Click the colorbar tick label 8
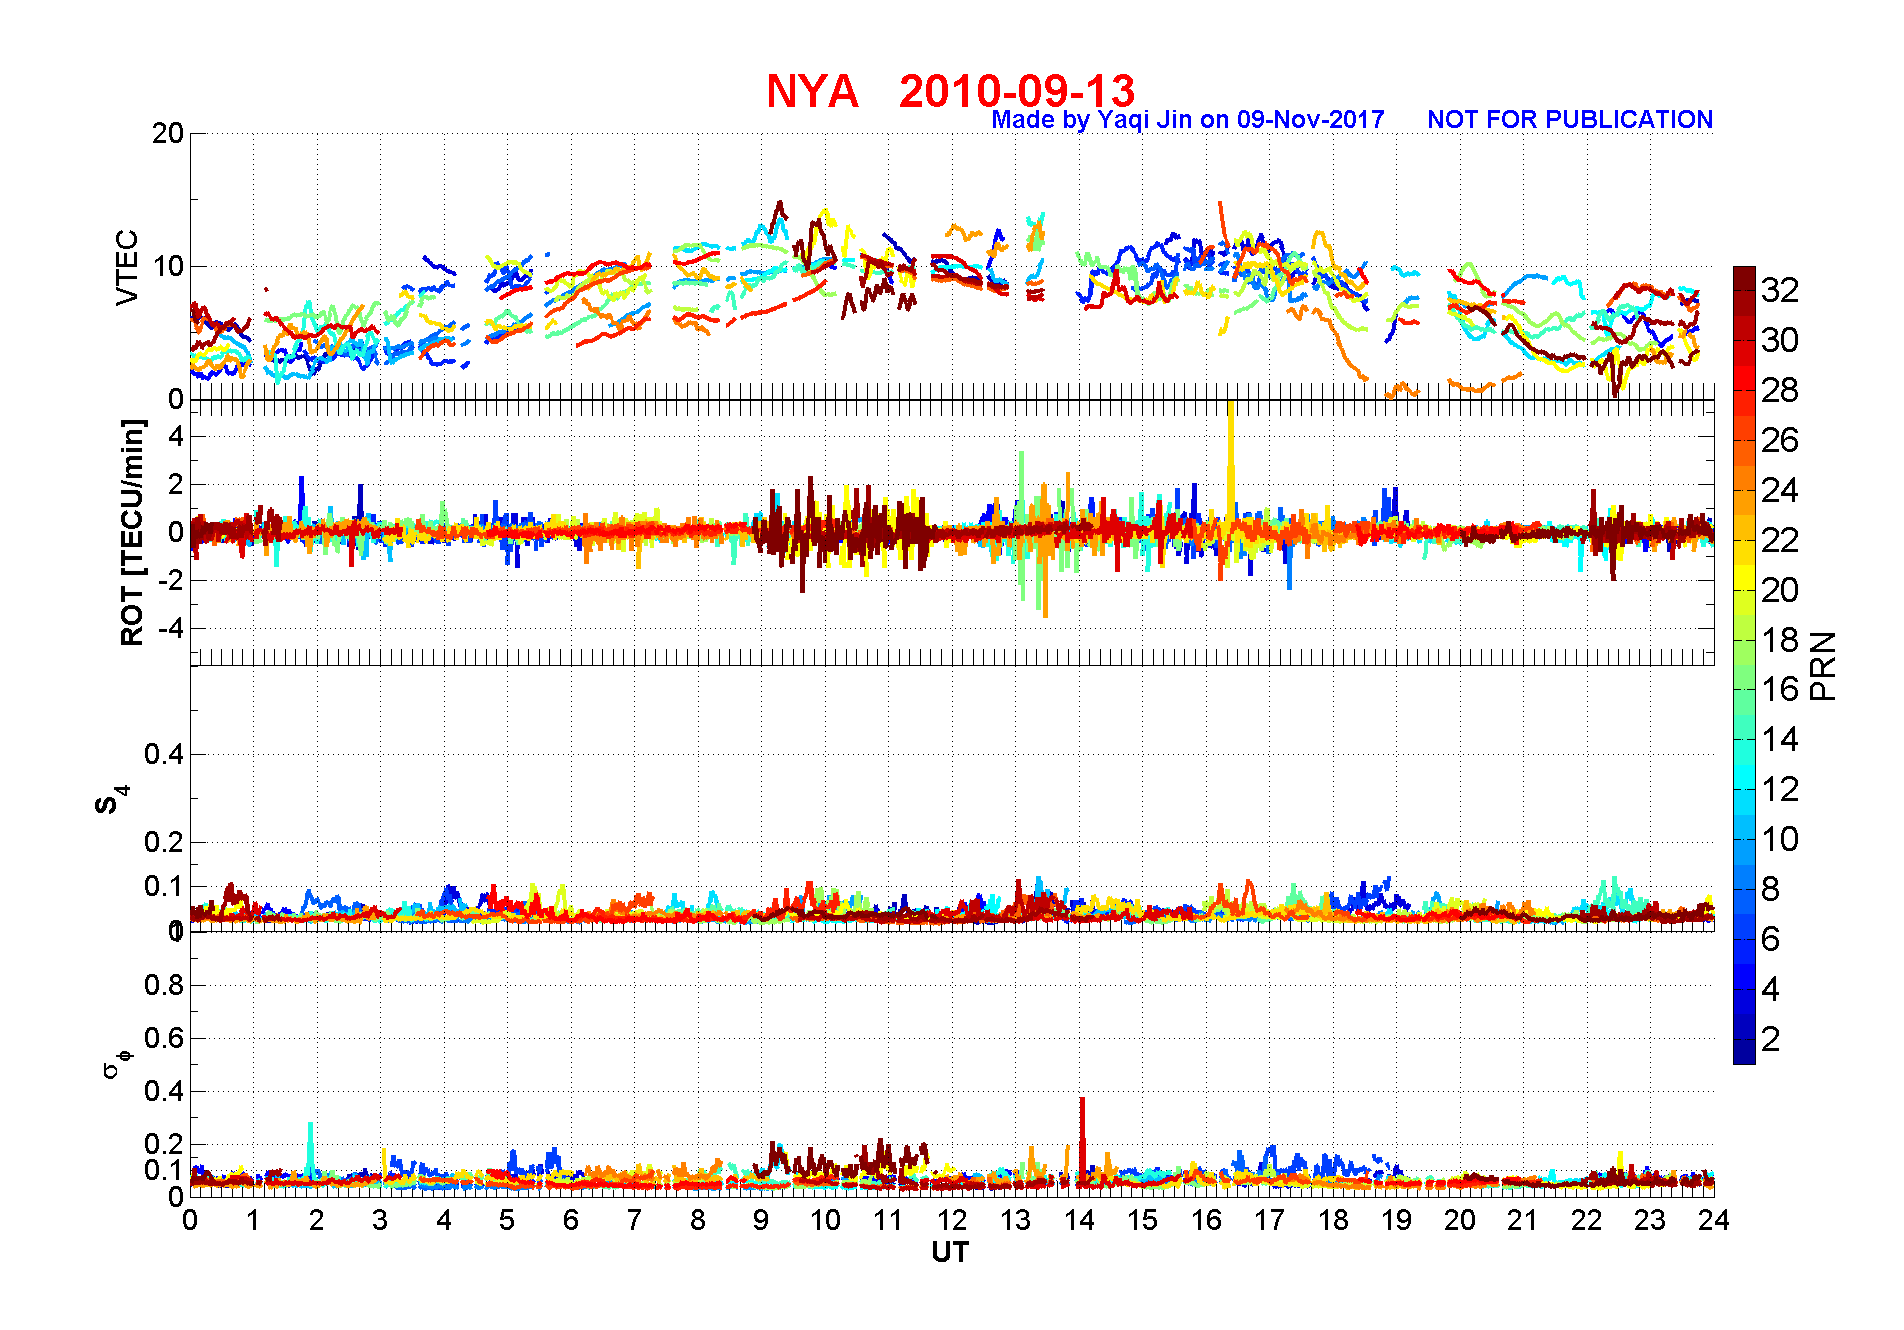The height and width of the screenshot is (1330, 1904). [1771, 889]
